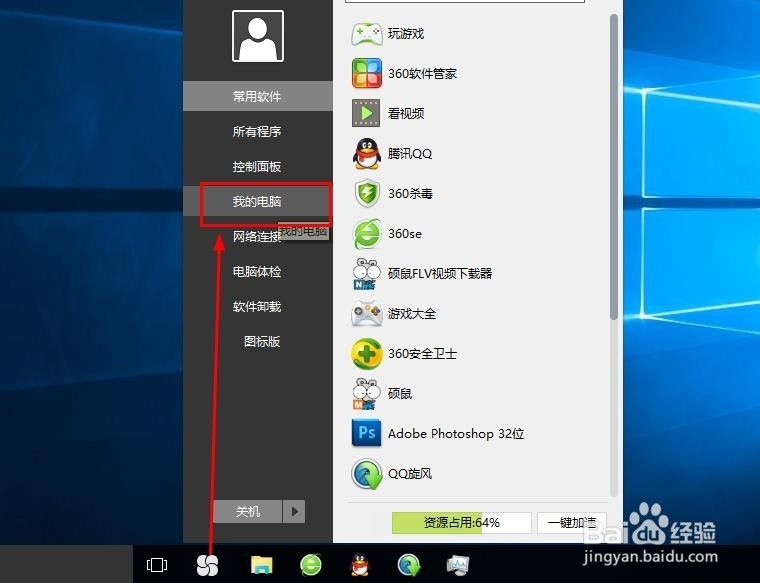
Task: Click the 360杀毒 text label
Action: click(x=411, y=194)
